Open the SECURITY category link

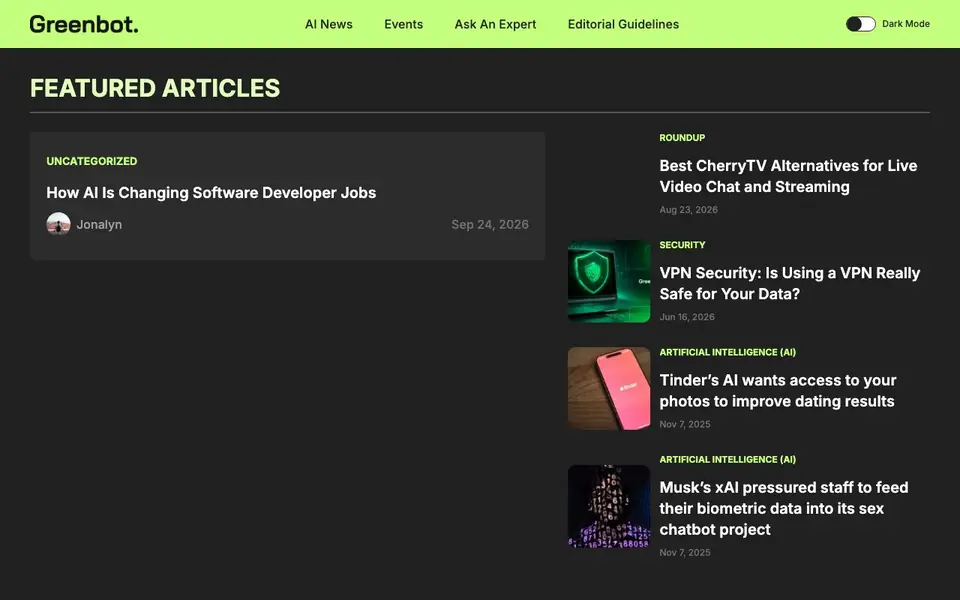click(x=682, y=245)
